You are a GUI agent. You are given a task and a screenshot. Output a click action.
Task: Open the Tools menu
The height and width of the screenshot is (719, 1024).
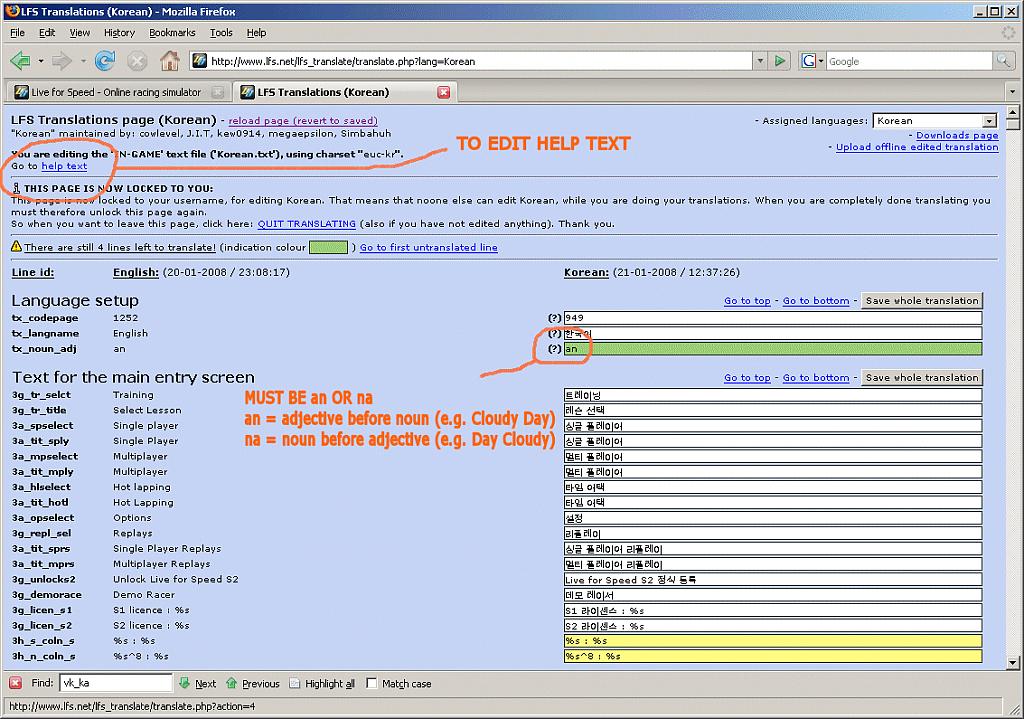click(221, 33)
